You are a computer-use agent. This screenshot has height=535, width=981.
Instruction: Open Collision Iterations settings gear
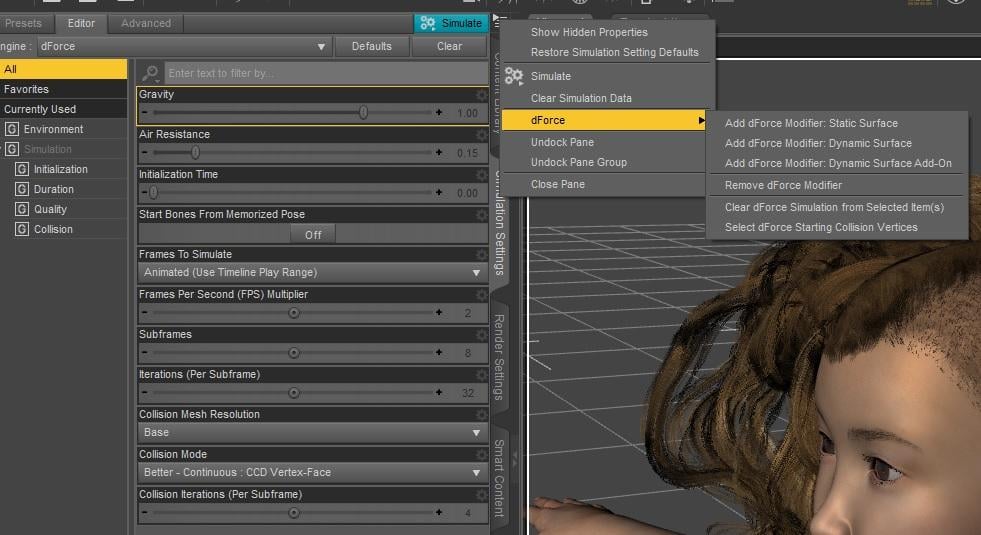click(x=481, y=496)
